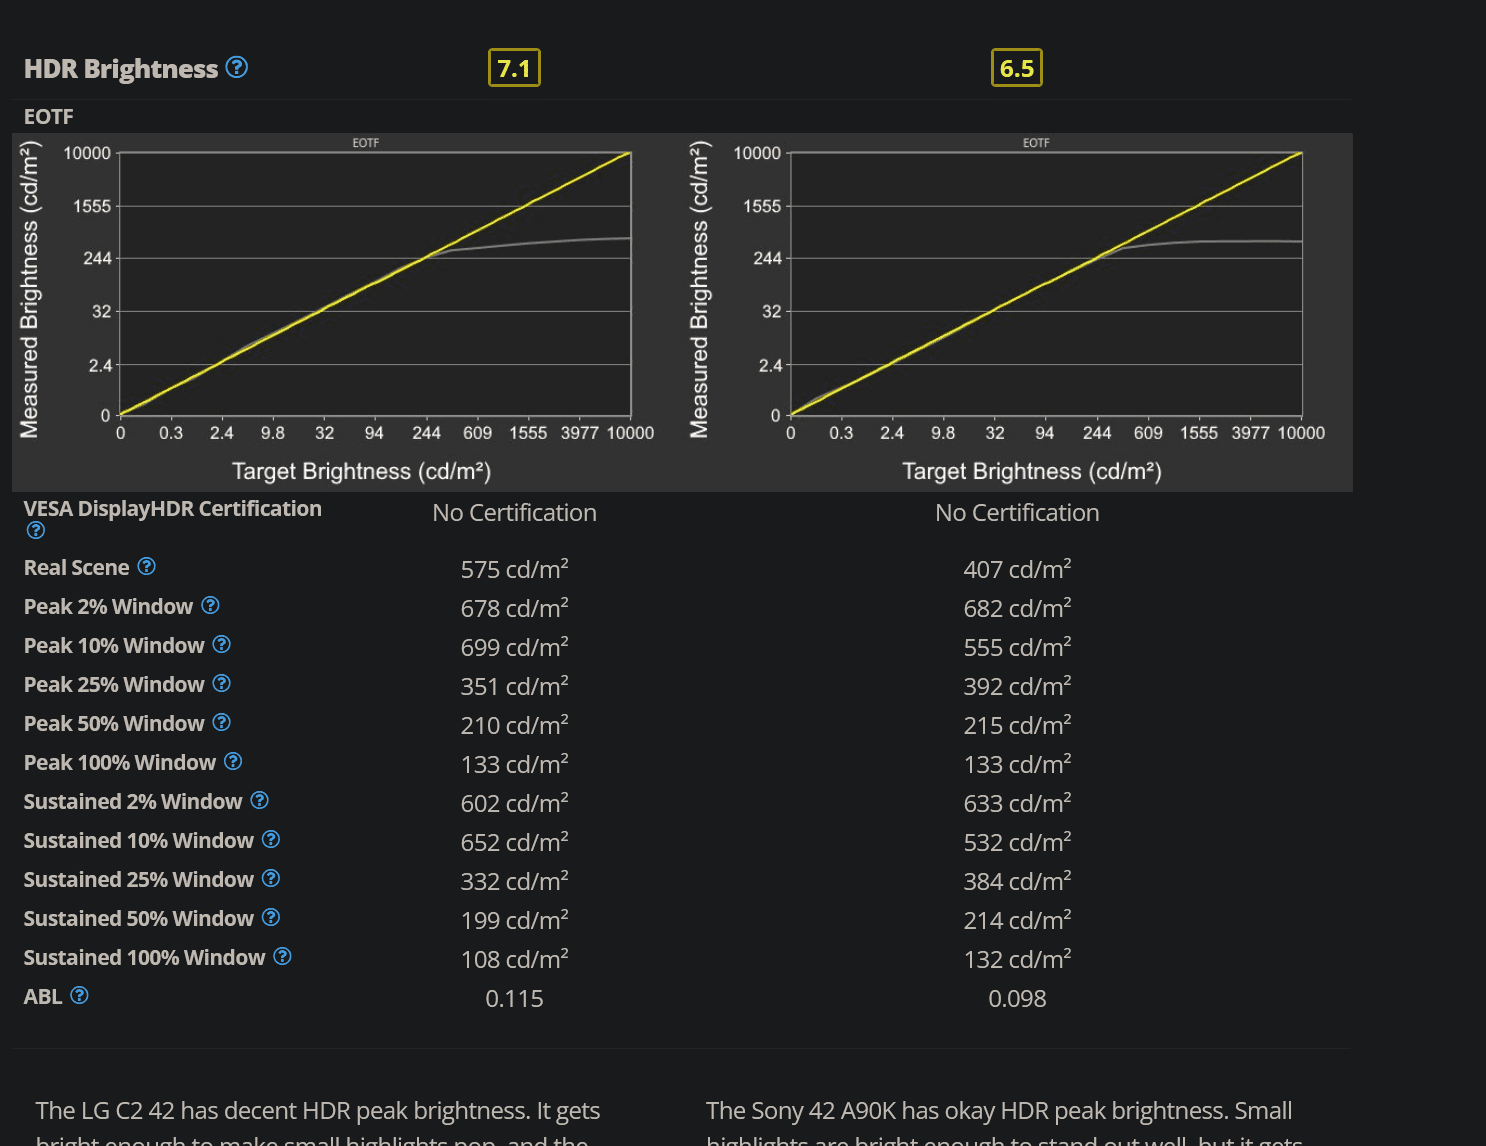Select the Sustained 2% Window label
The height and width of the screenshot is (1146, 1486).
click(x=133, y=801)
